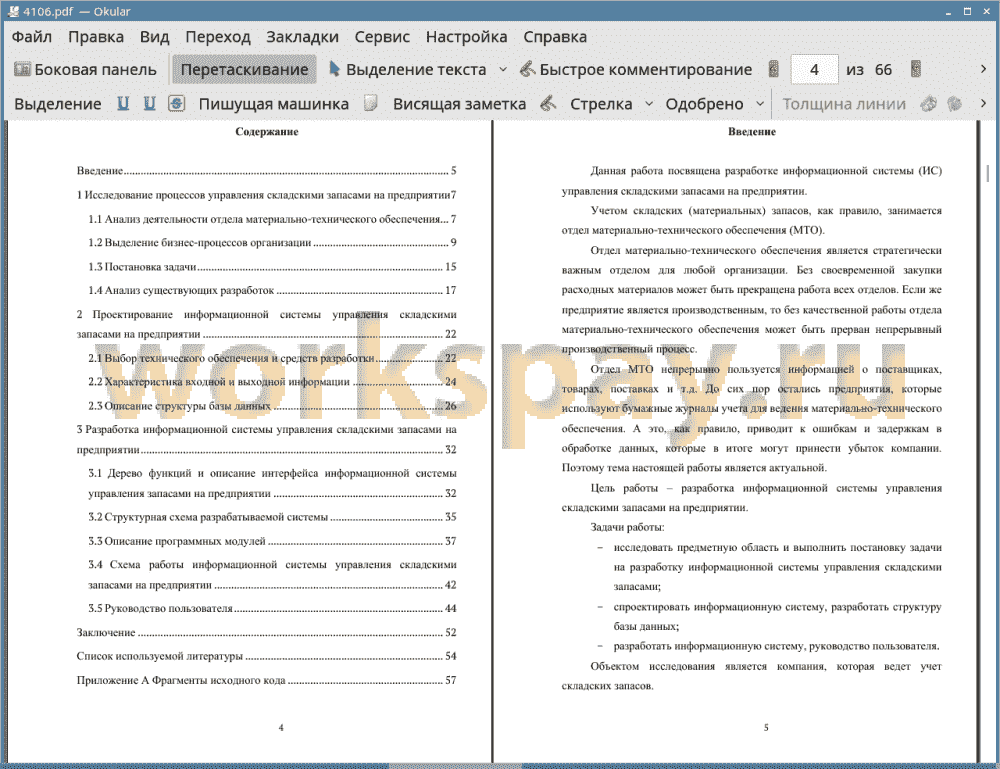Open the Вид menu

(154, 37)
